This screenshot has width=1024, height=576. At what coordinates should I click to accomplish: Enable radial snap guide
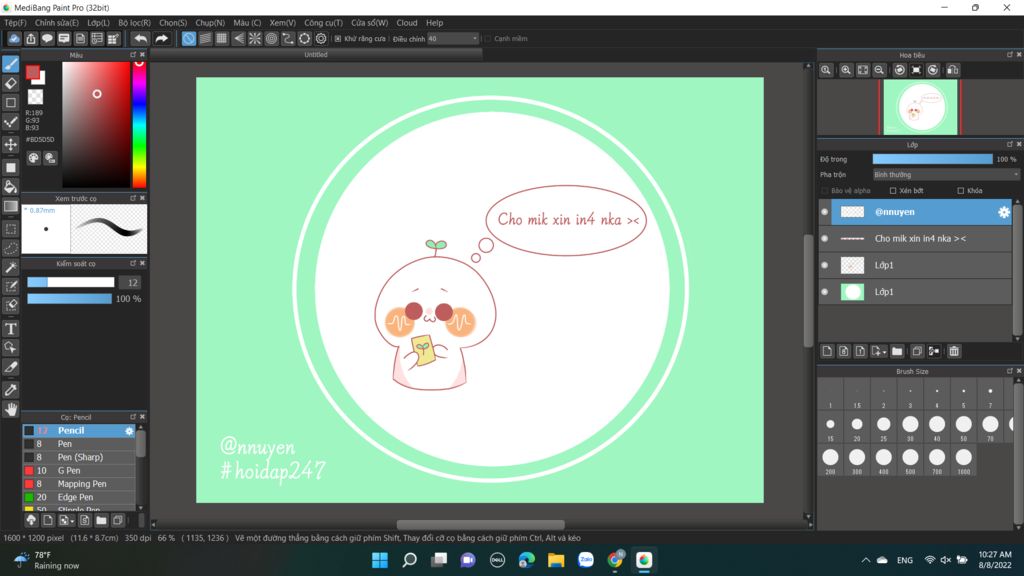(x=255, y=39)
